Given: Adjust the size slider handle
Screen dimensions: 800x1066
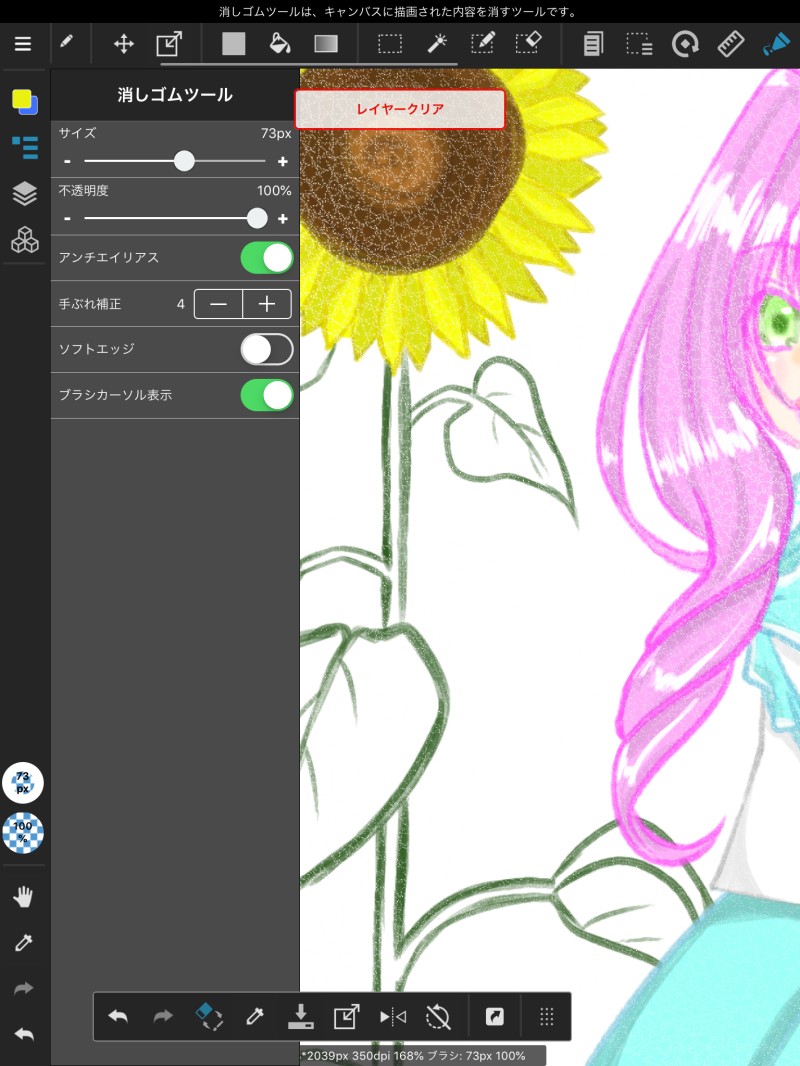Looking at the screenshot, I should 184,161.
